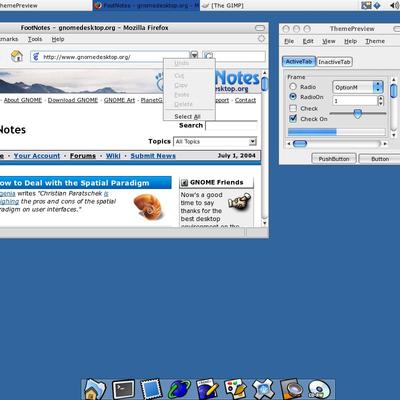The width and height of the screenshot is (400, 400).
Task: Click the FootNotes Search text field
Action: coord(231,126)
